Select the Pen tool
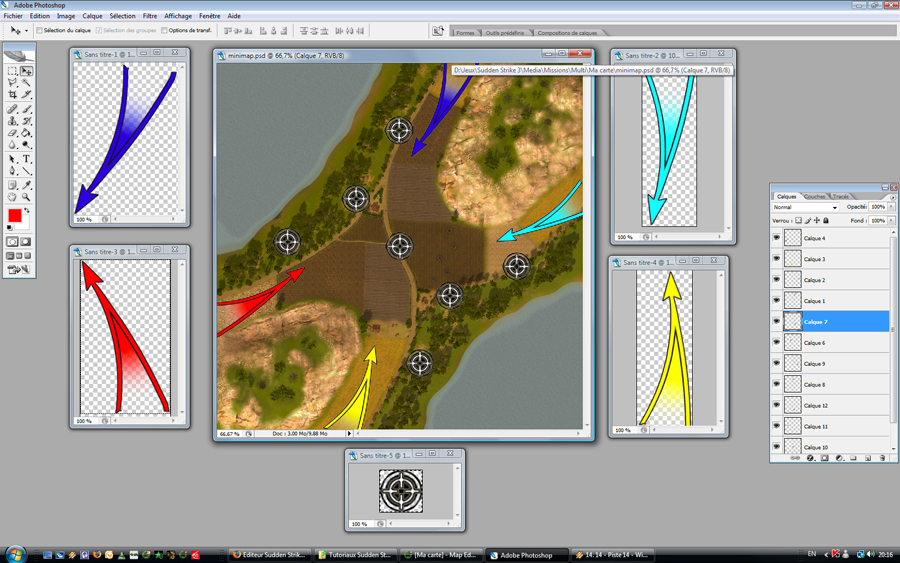Screen dimensions: 900x563 12,171
